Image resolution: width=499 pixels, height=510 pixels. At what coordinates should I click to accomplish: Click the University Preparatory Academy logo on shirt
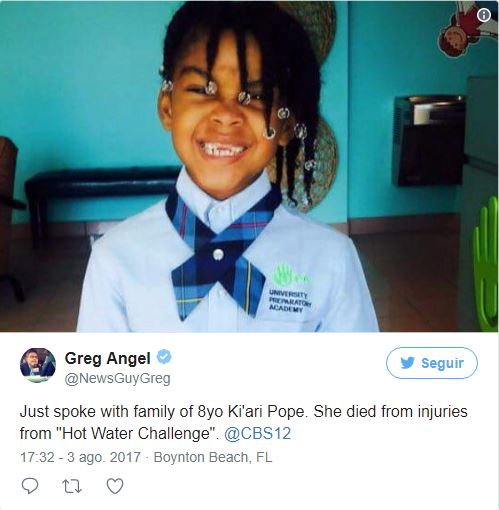(x=290, y=289)
